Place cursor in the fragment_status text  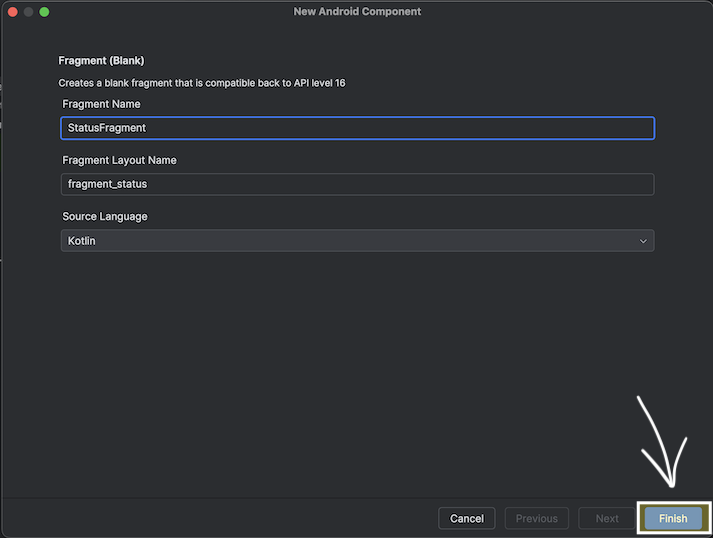tap(107, 184)
